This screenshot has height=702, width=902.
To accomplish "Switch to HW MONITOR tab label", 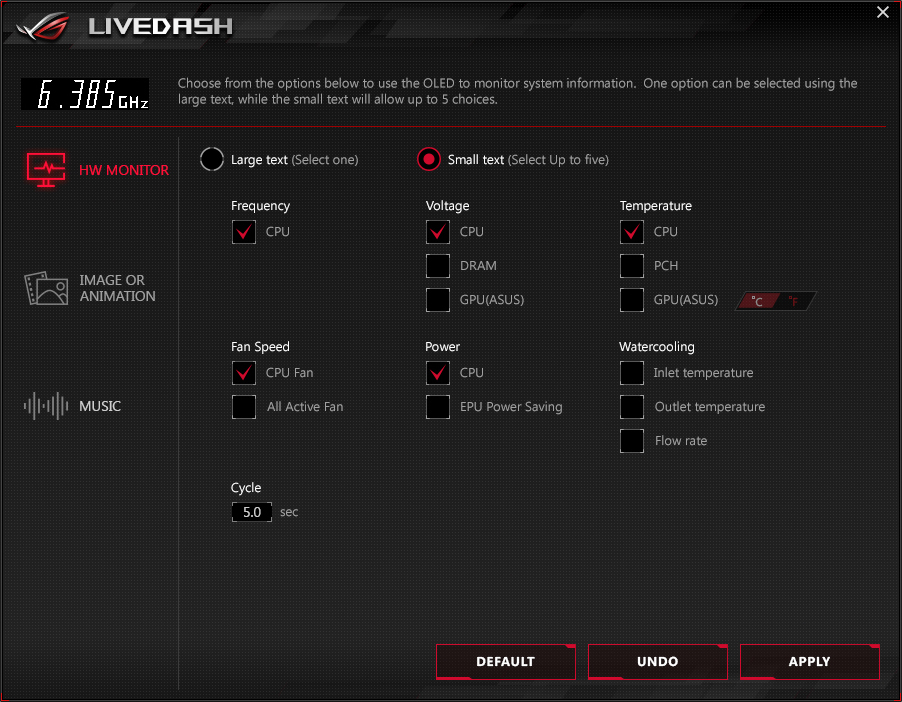I will tap(124, 170).
